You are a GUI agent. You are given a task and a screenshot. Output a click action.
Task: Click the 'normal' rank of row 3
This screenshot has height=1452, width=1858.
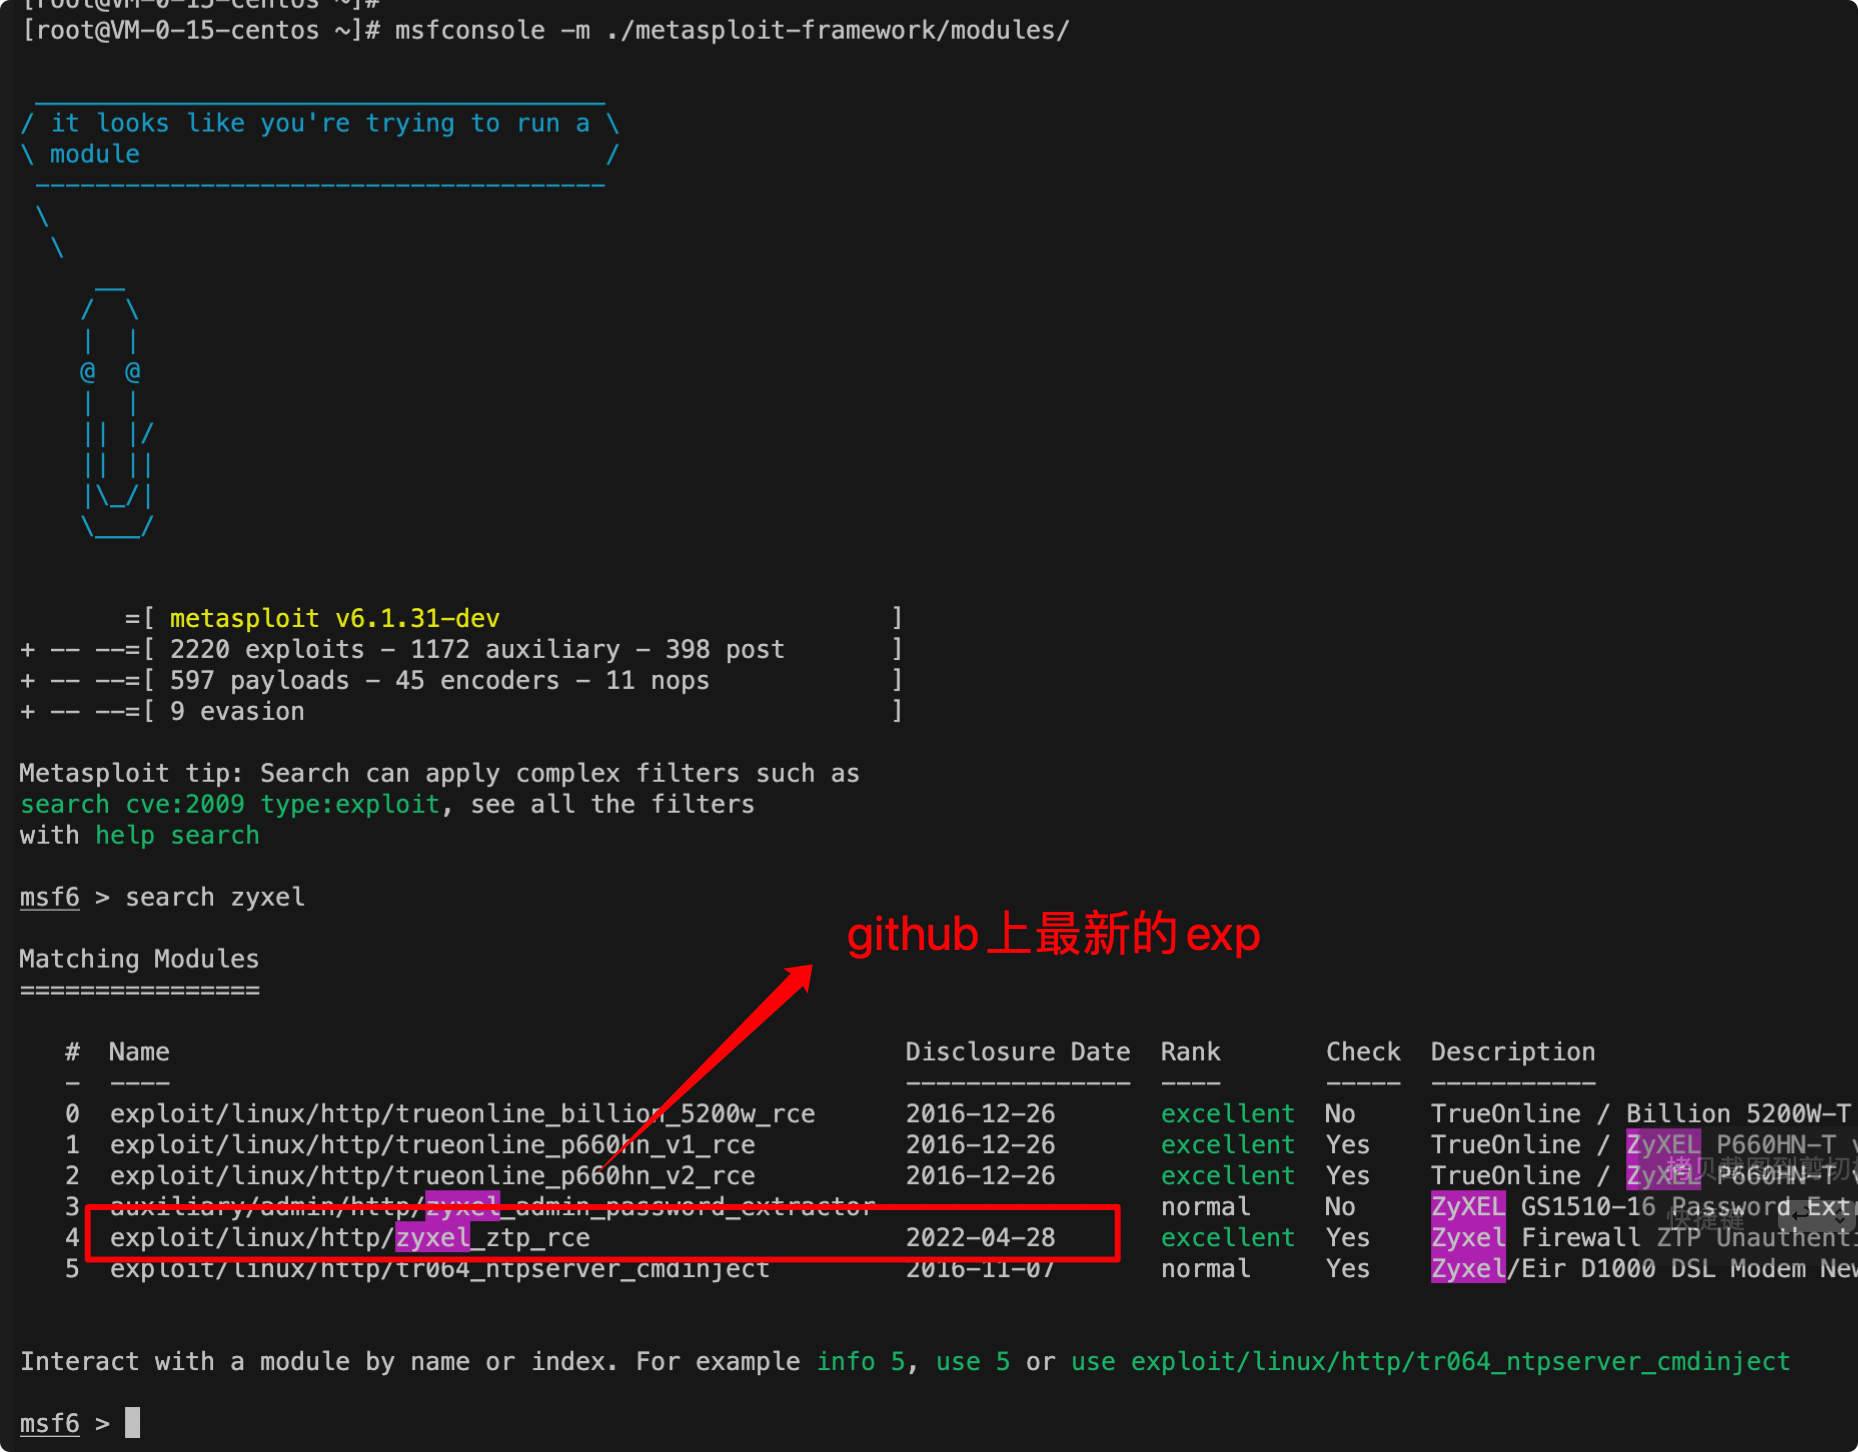1205,1207
